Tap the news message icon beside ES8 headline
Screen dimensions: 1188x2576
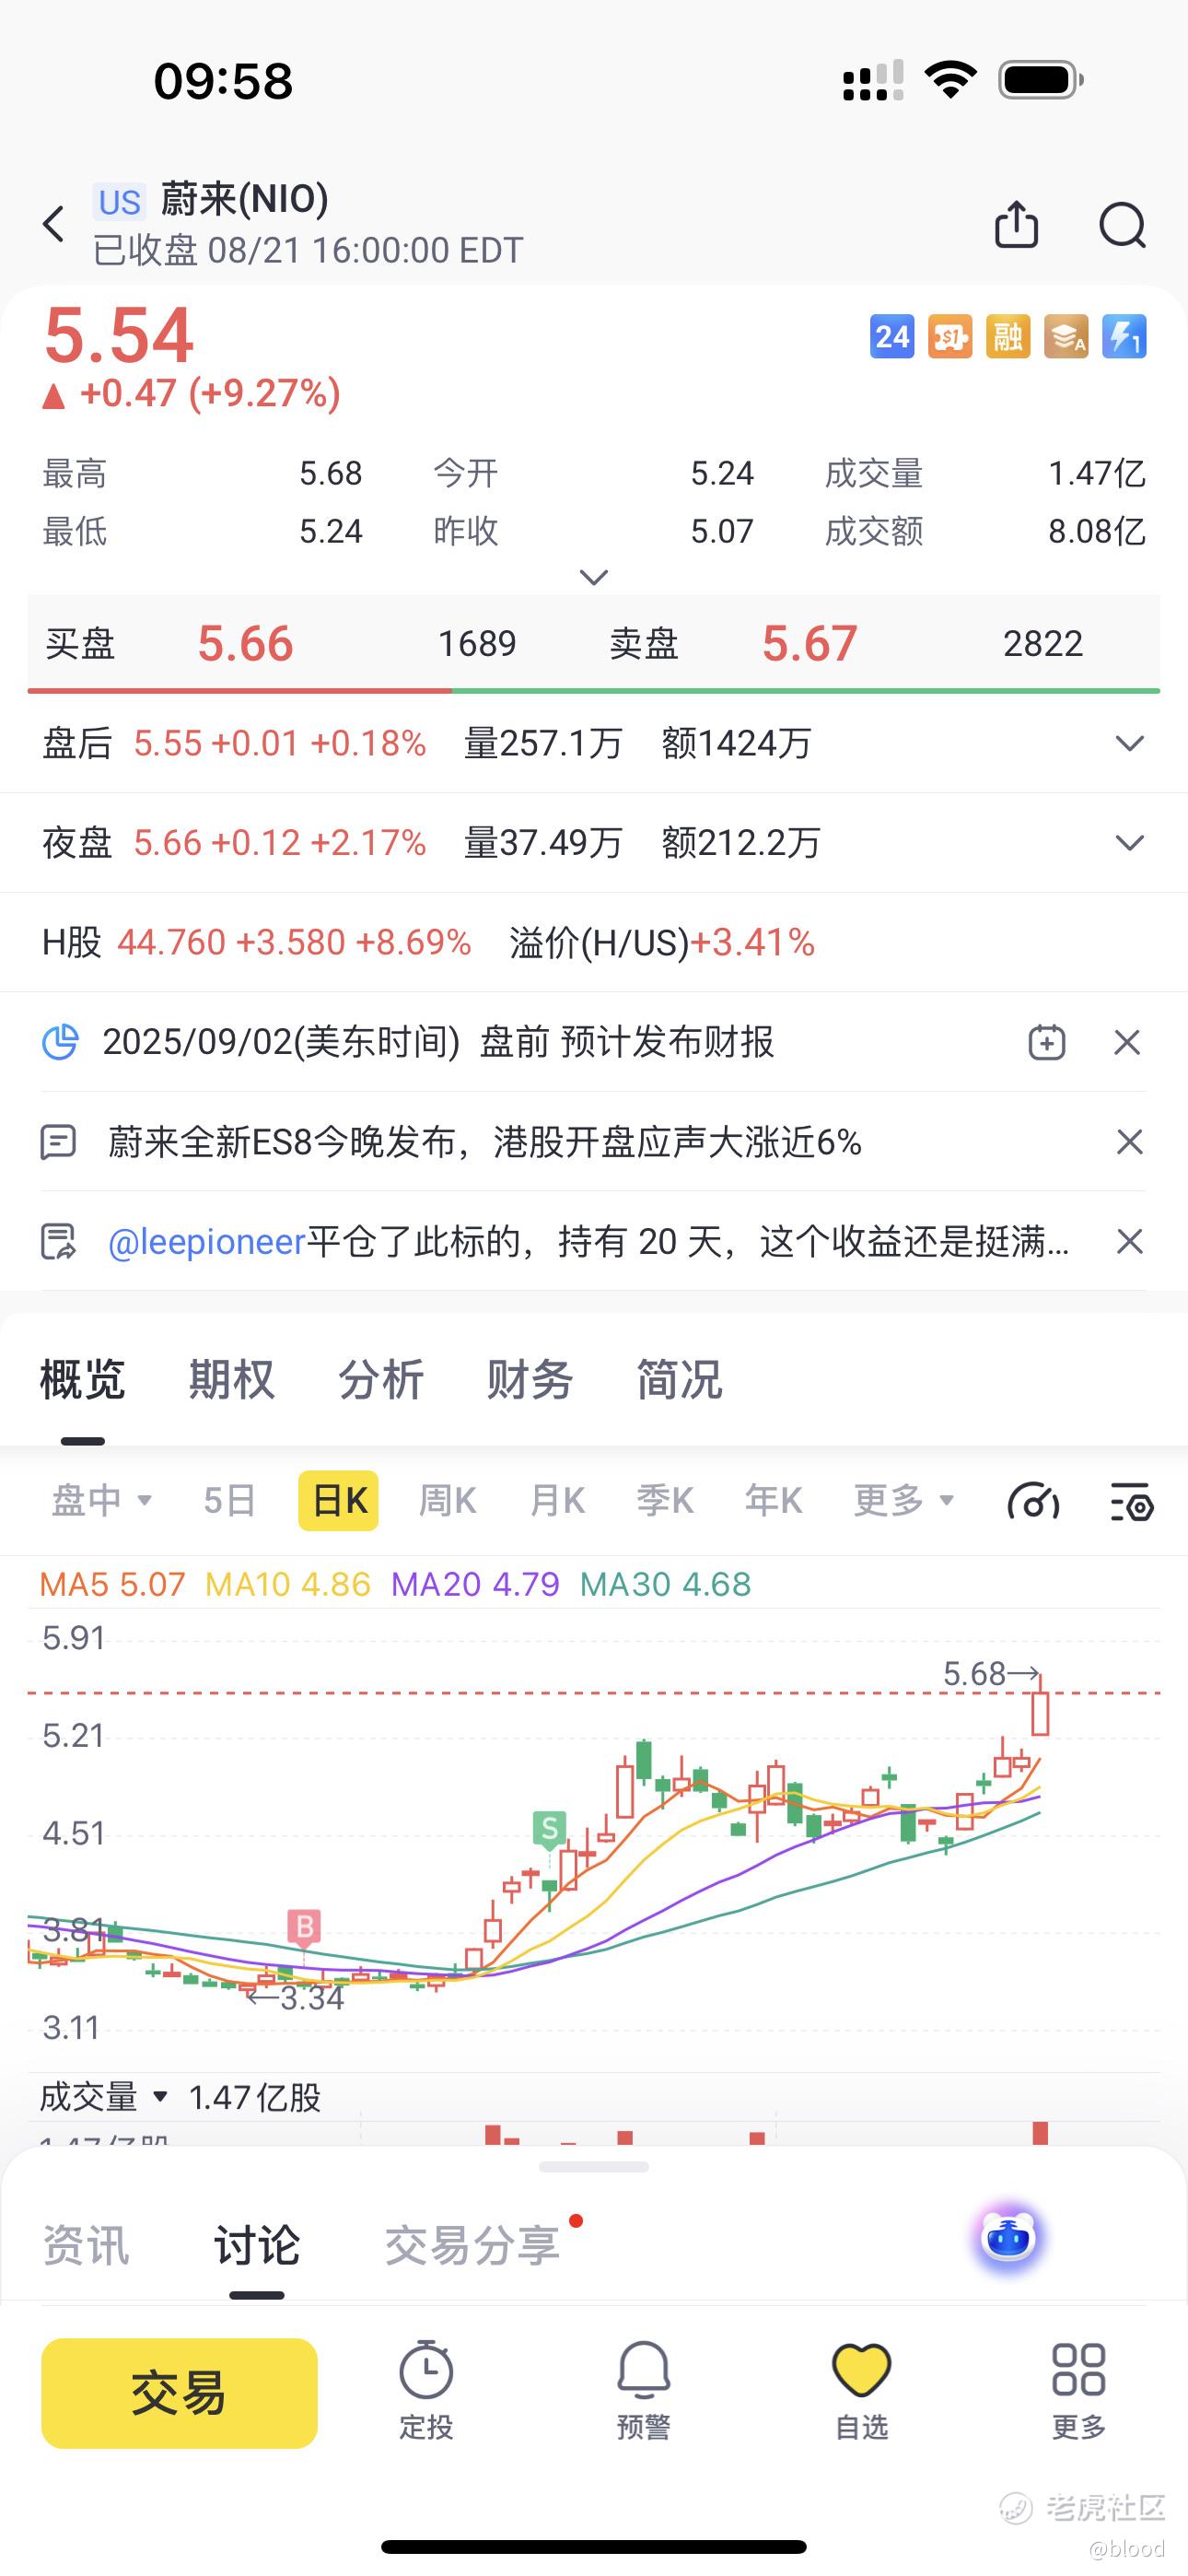(x=58, y=1141)
